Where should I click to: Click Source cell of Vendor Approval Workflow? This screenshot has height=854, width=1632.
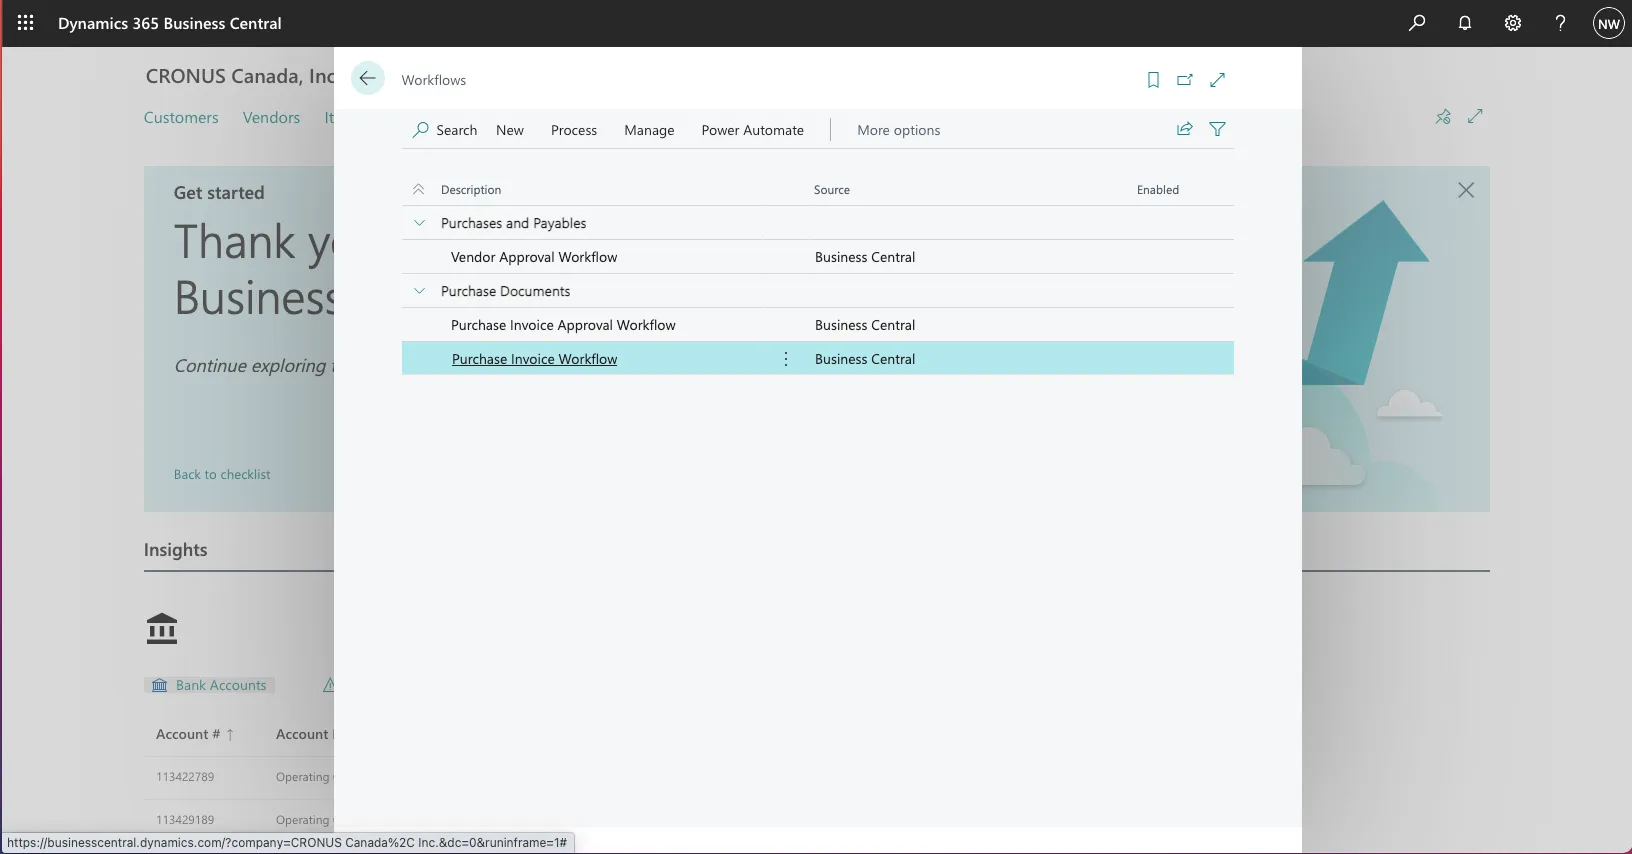pyautogui.click(x=865, y=257)
